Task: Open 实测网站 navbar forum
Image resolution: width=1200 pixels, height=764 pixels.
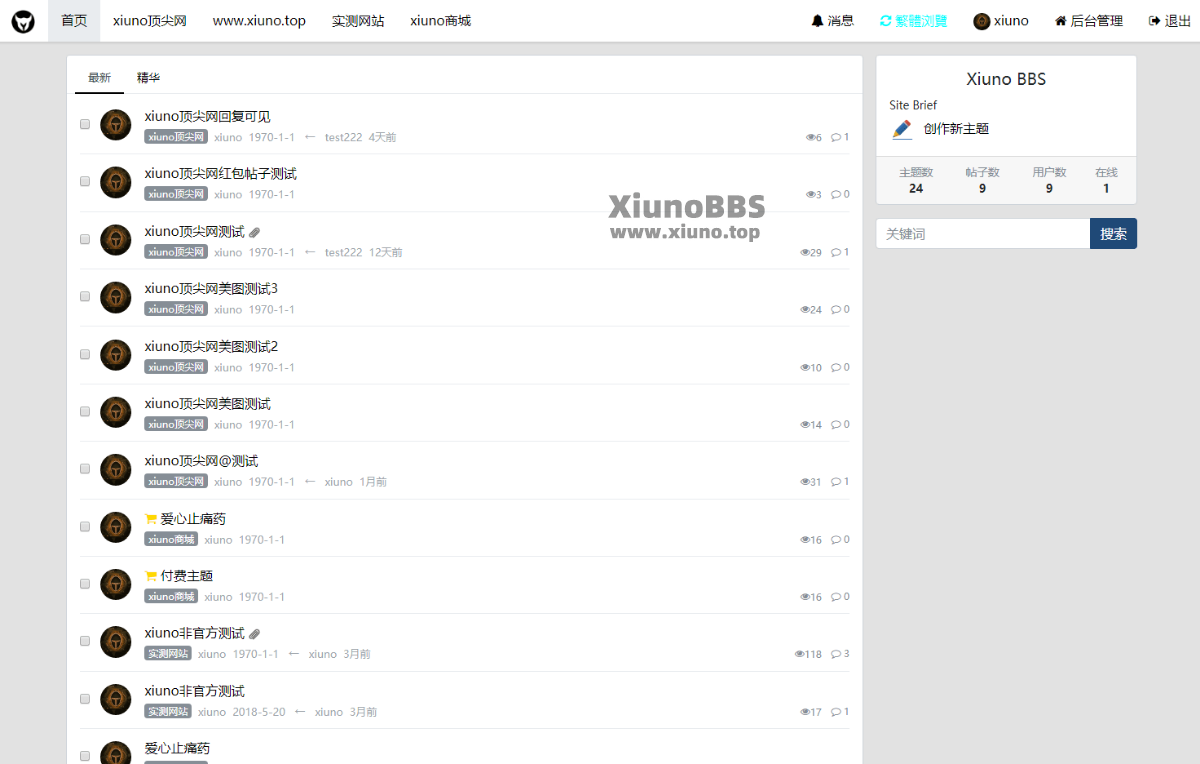Action: click(358, 21)
